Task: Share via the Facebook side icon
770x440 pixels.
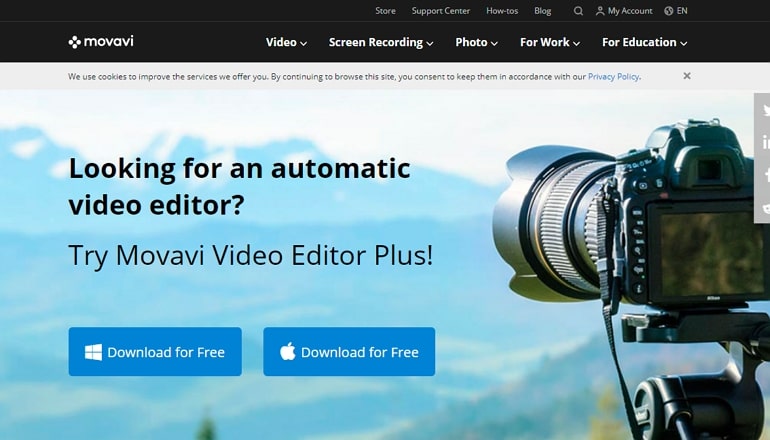Action: pos(766,174)
